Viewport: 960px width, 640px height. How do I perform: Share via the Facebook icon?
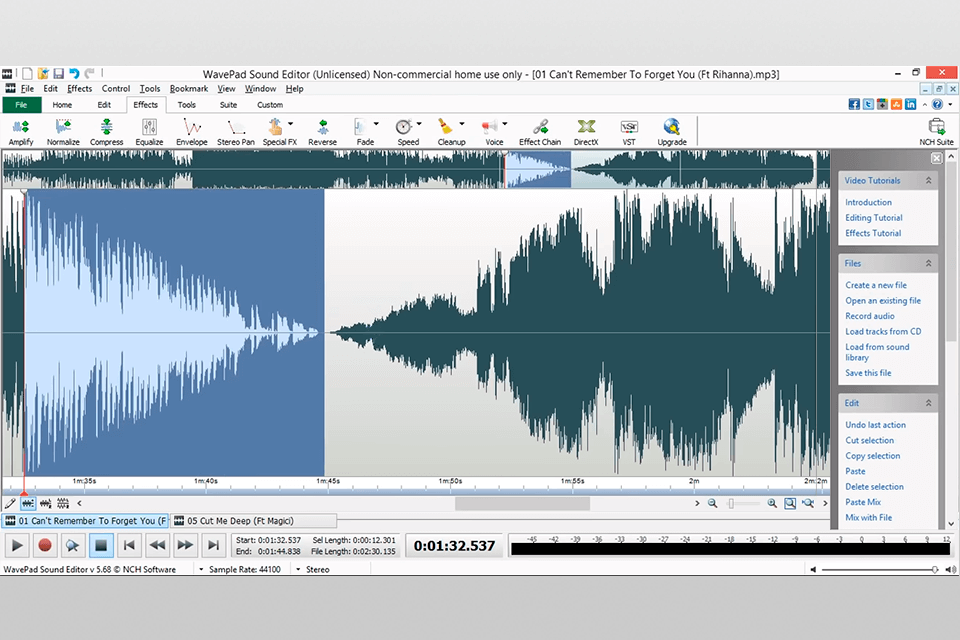(854, 104)
